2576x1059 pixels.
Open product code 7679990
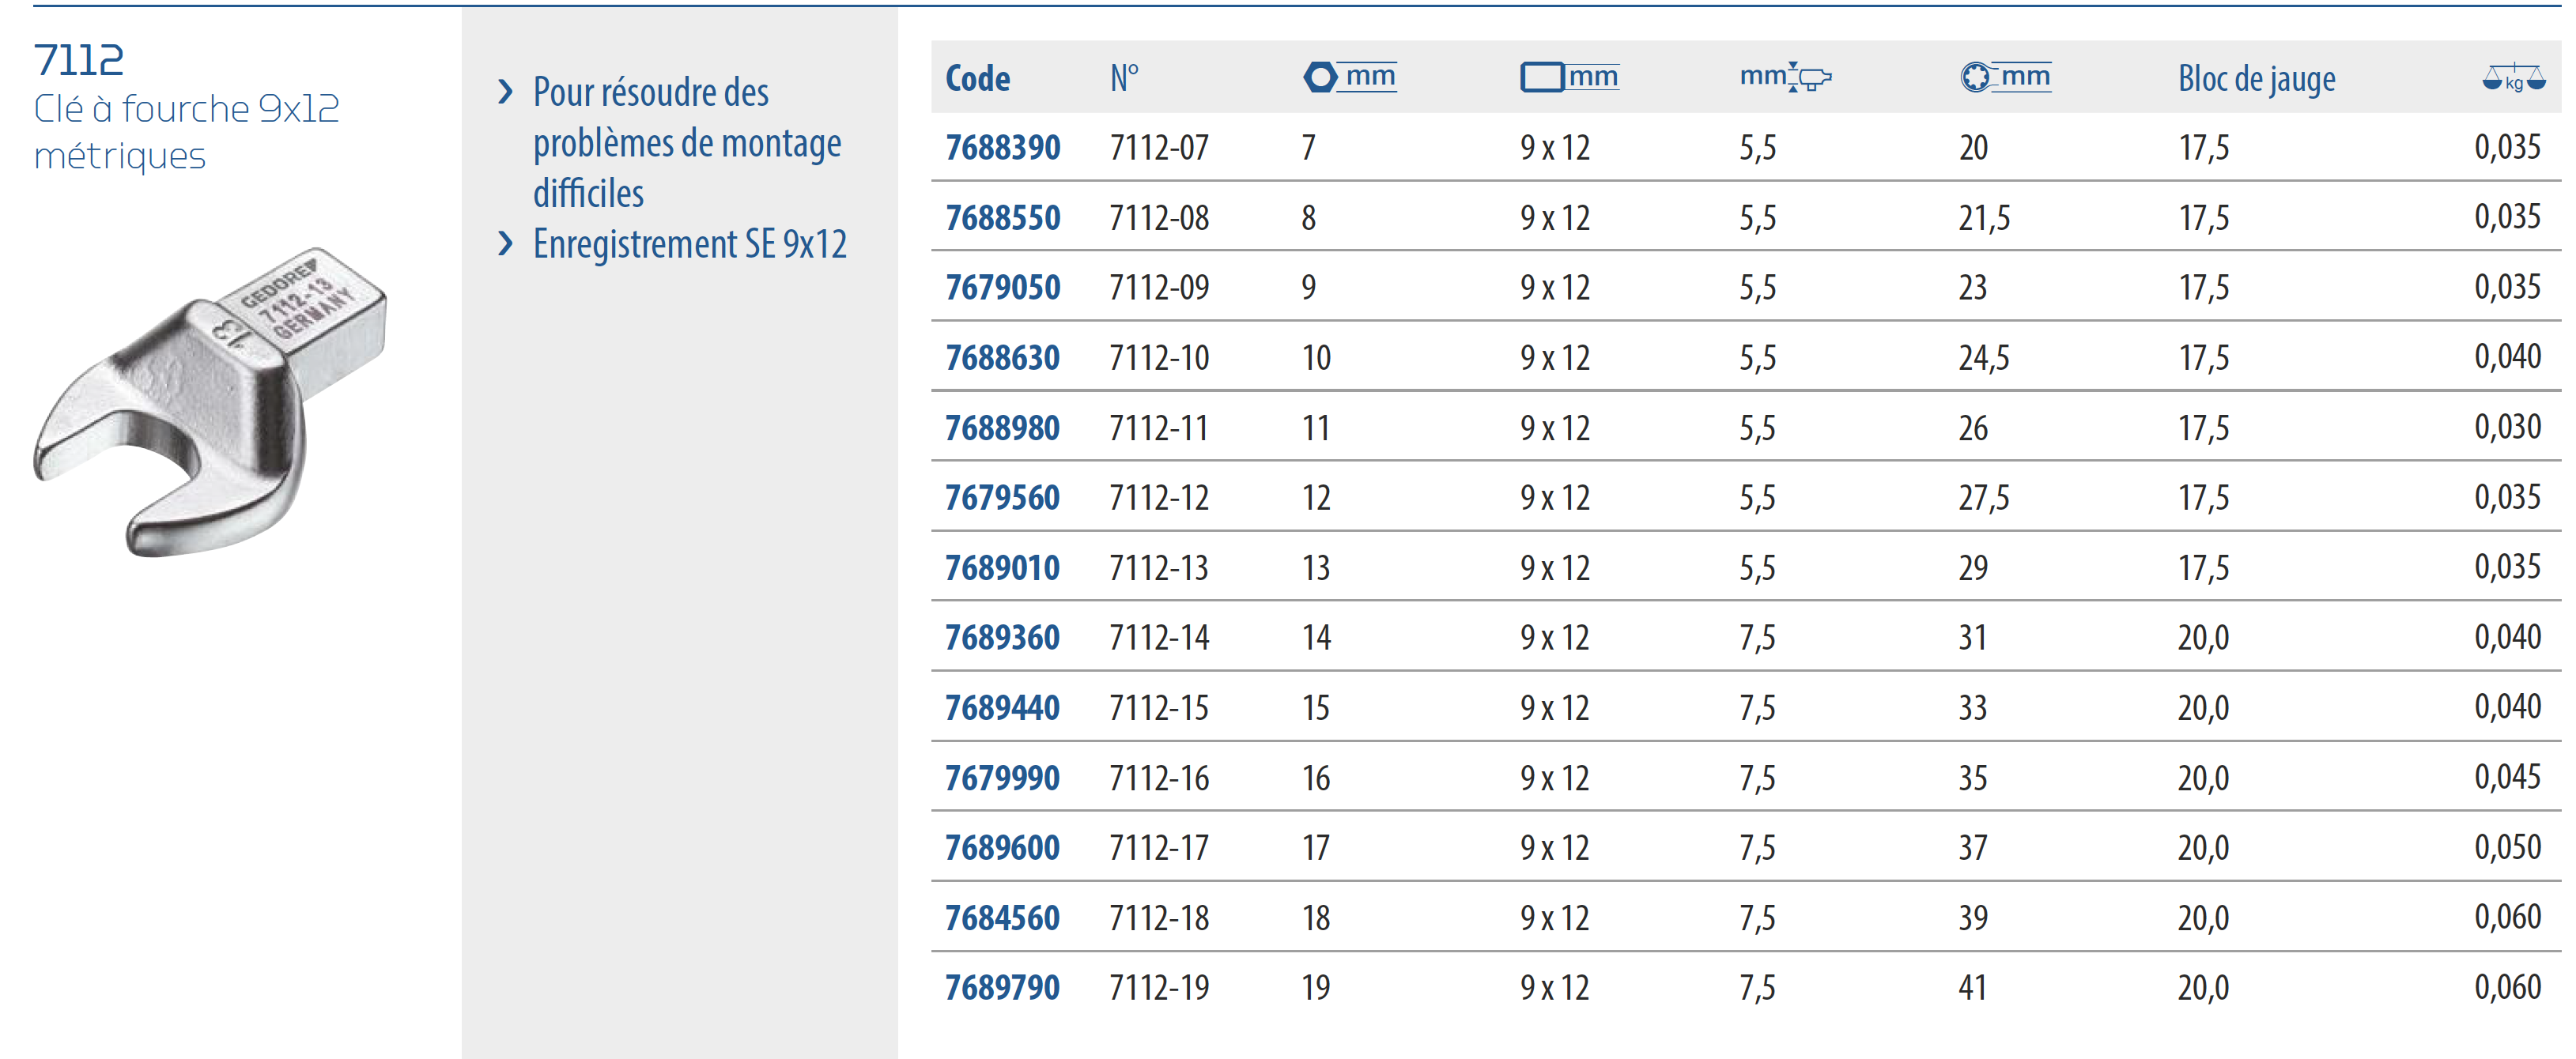1003,778
